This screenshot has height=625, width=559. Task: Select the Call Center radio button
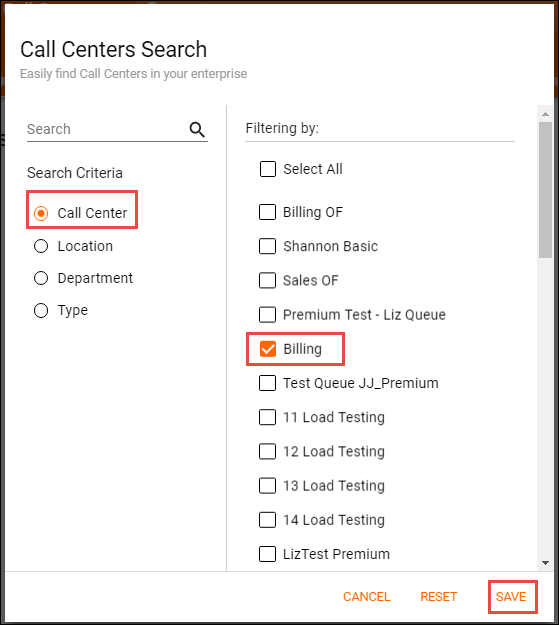pyautogui.click(x=41, y=213)
